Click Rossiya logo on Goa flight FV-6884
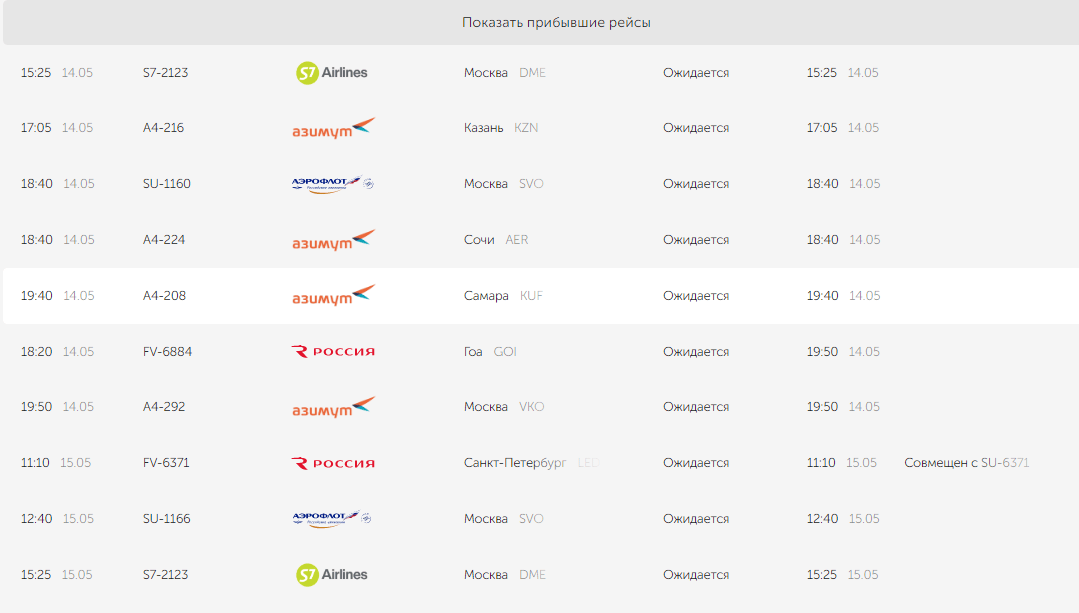Image resolution: width=1079 pixels, height=613 pixels. coord(333,352)
